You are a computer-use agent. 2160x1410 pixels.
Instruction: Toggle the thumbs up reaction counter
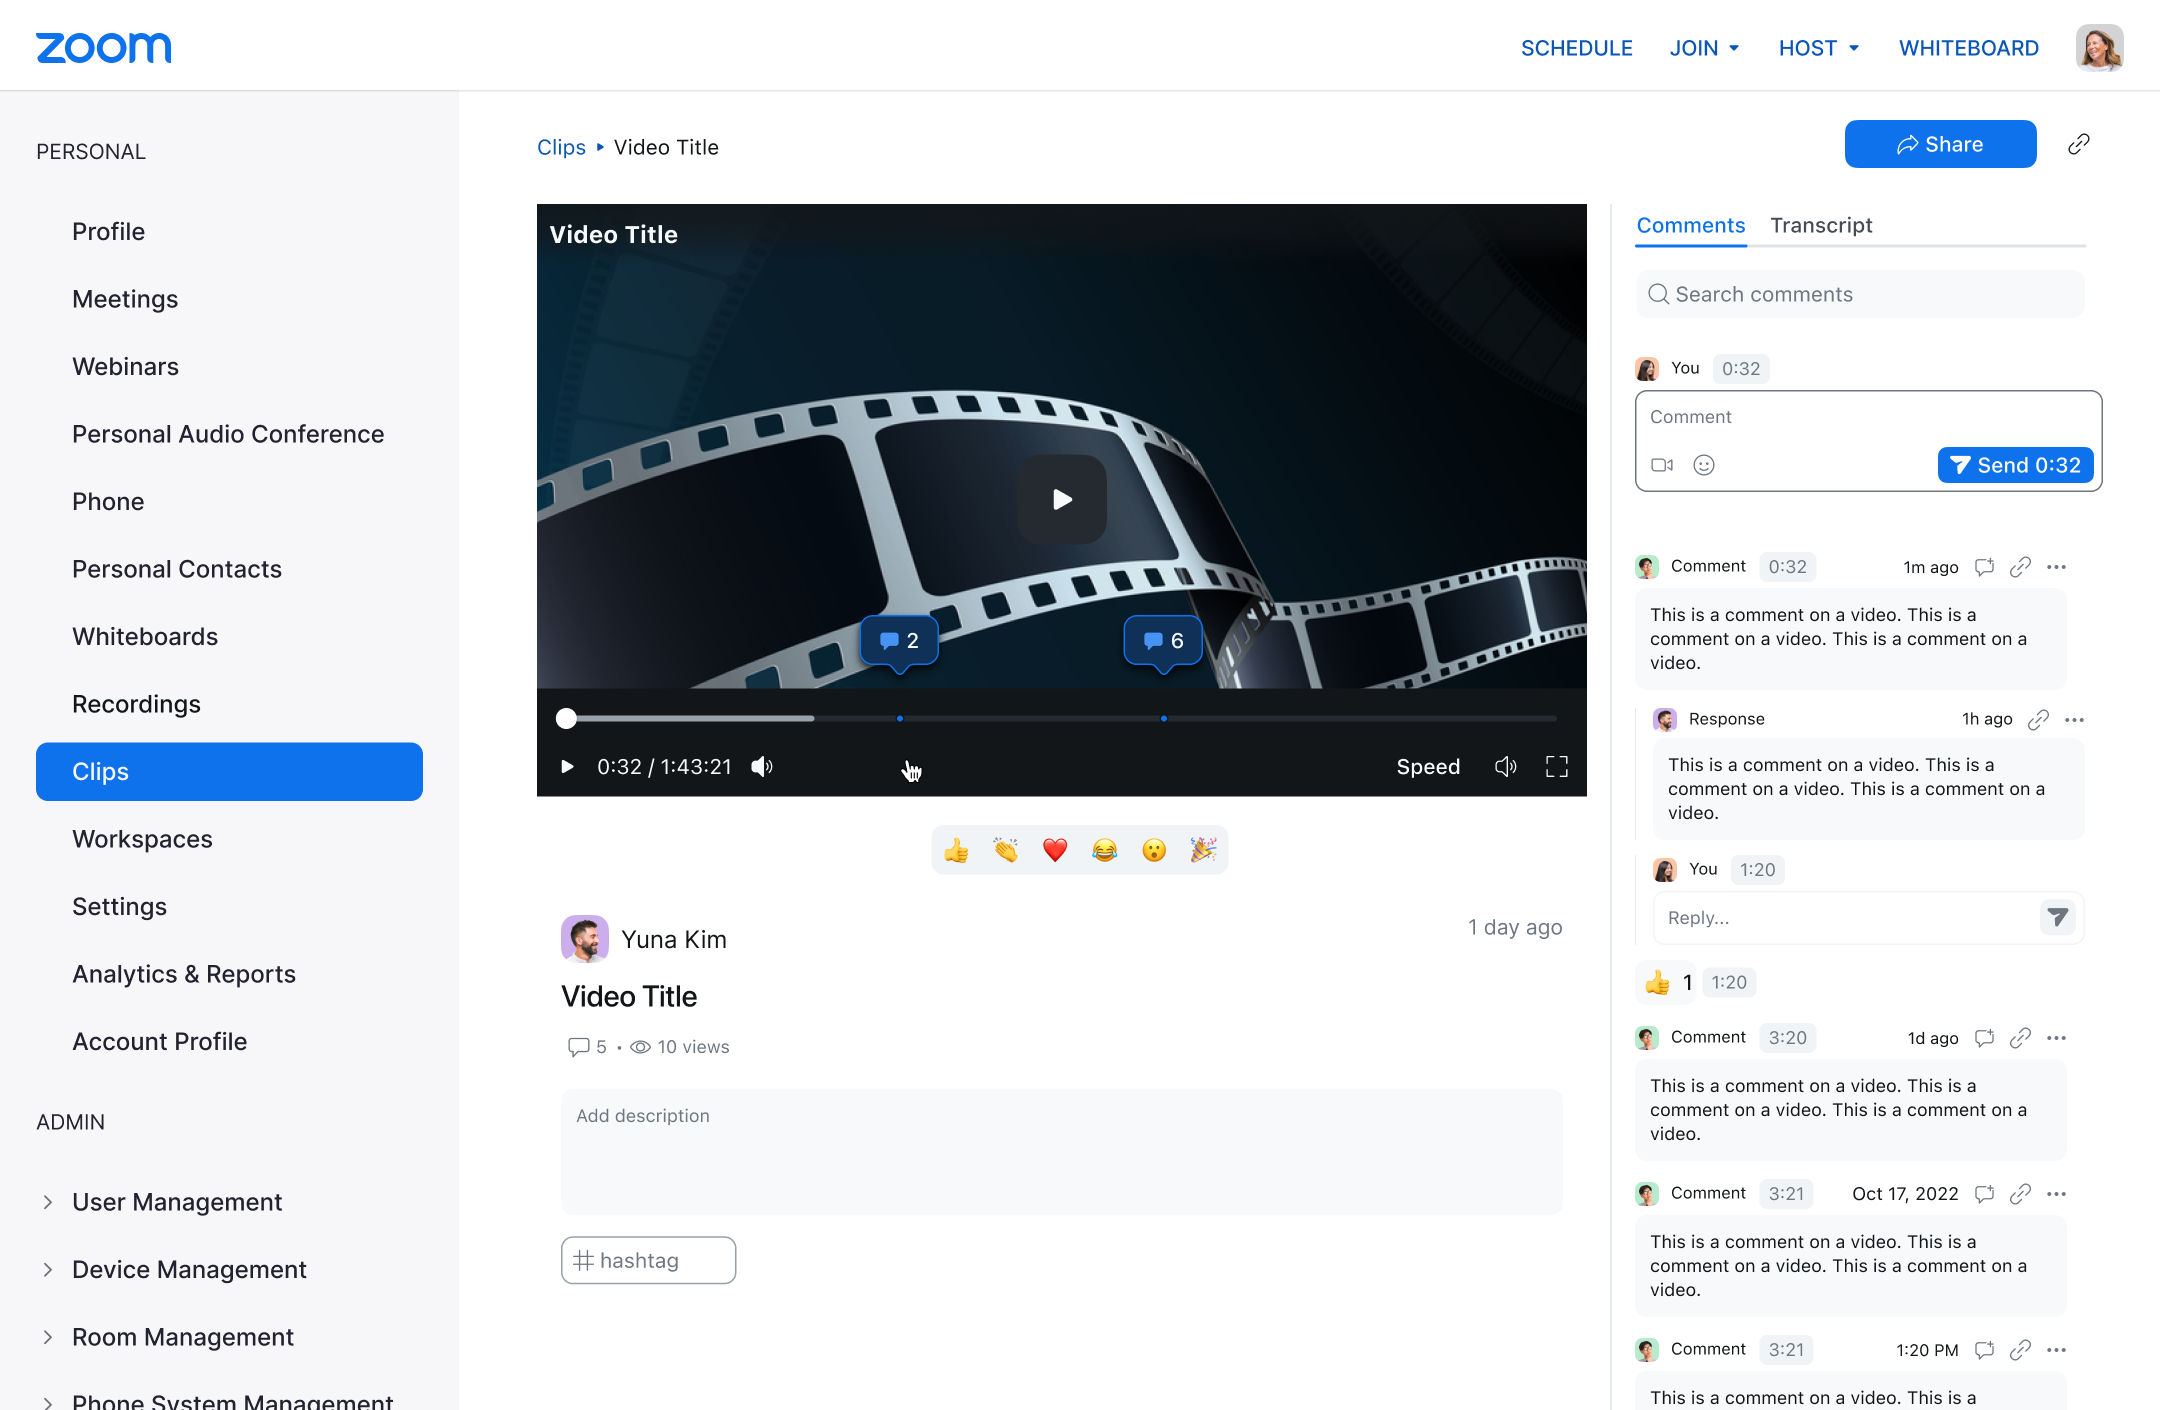pyautogui.click(x=1666, y=982)
